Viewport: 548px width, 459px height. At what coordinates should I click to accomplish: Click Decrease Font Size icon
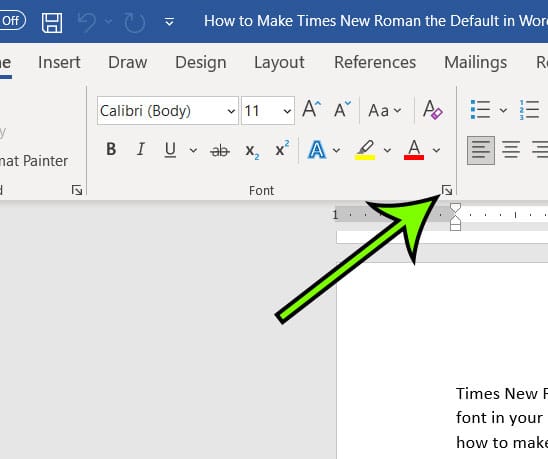coord(342,109)
